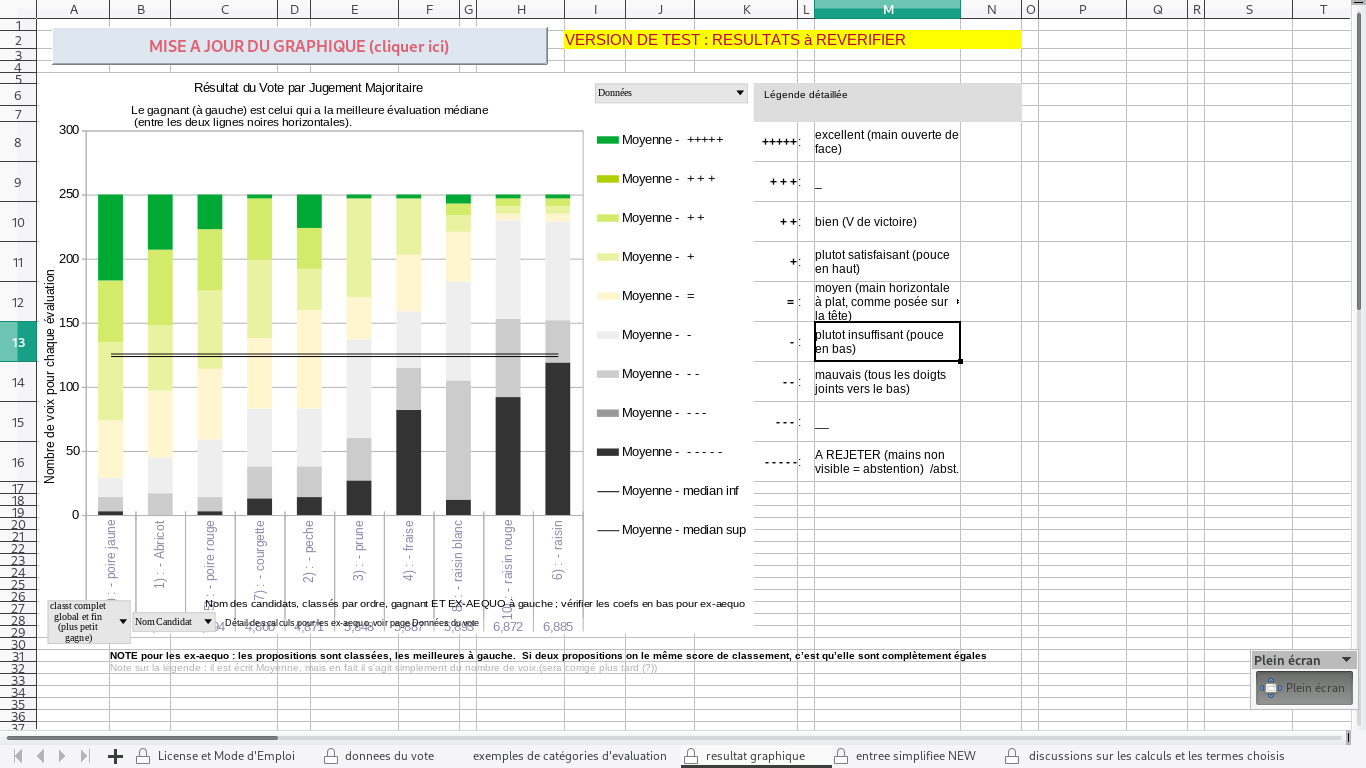The width and height of the screenshot is (1366, 768).
Task: Click the black '-----' legend color marker
Action: (x=607, y=452)
